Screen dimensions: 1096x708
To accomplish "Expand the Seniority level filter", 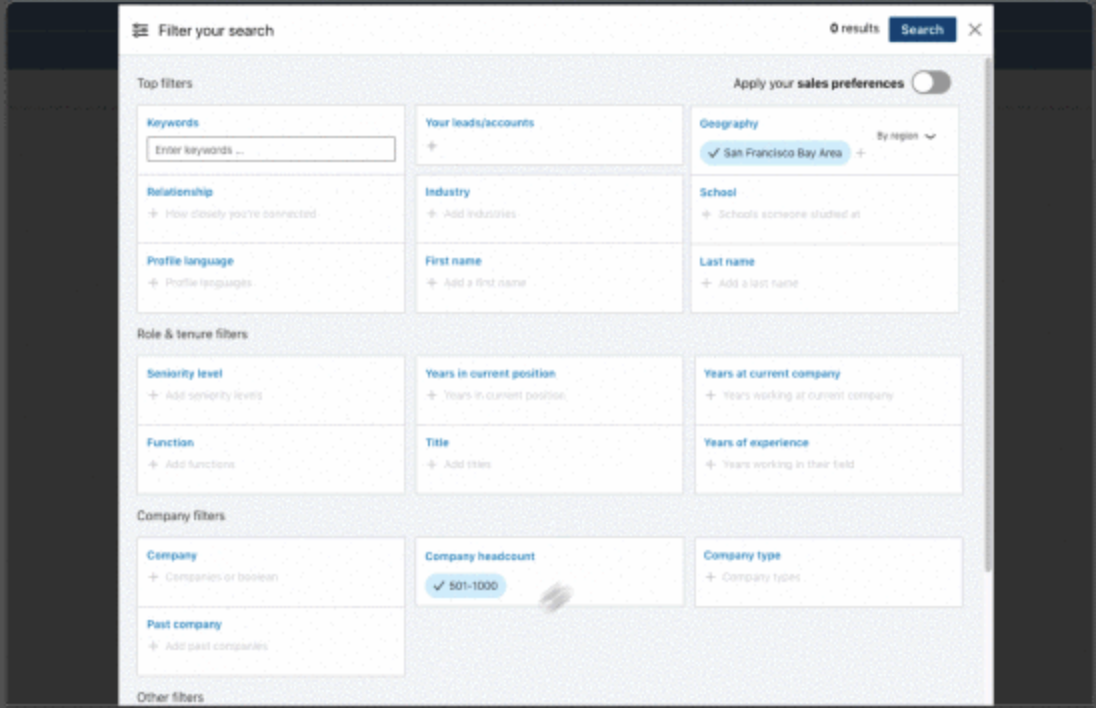I will pos(185,373).
